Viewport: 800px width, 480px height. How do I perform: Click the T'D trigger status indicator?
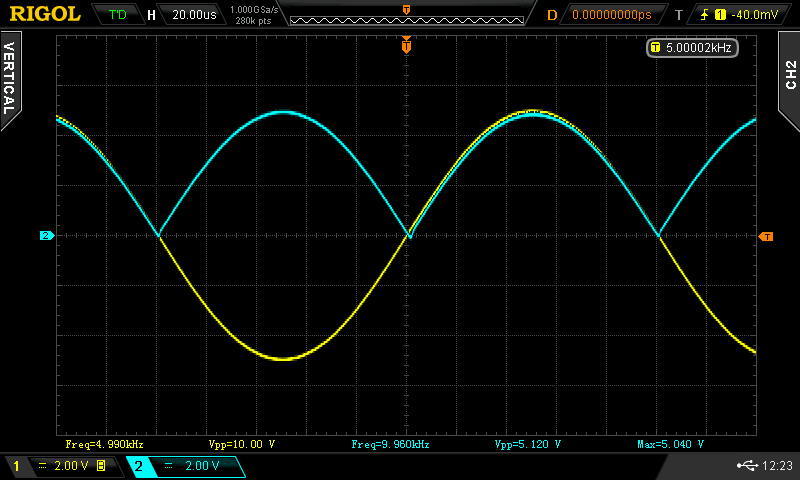click(117, 15)
